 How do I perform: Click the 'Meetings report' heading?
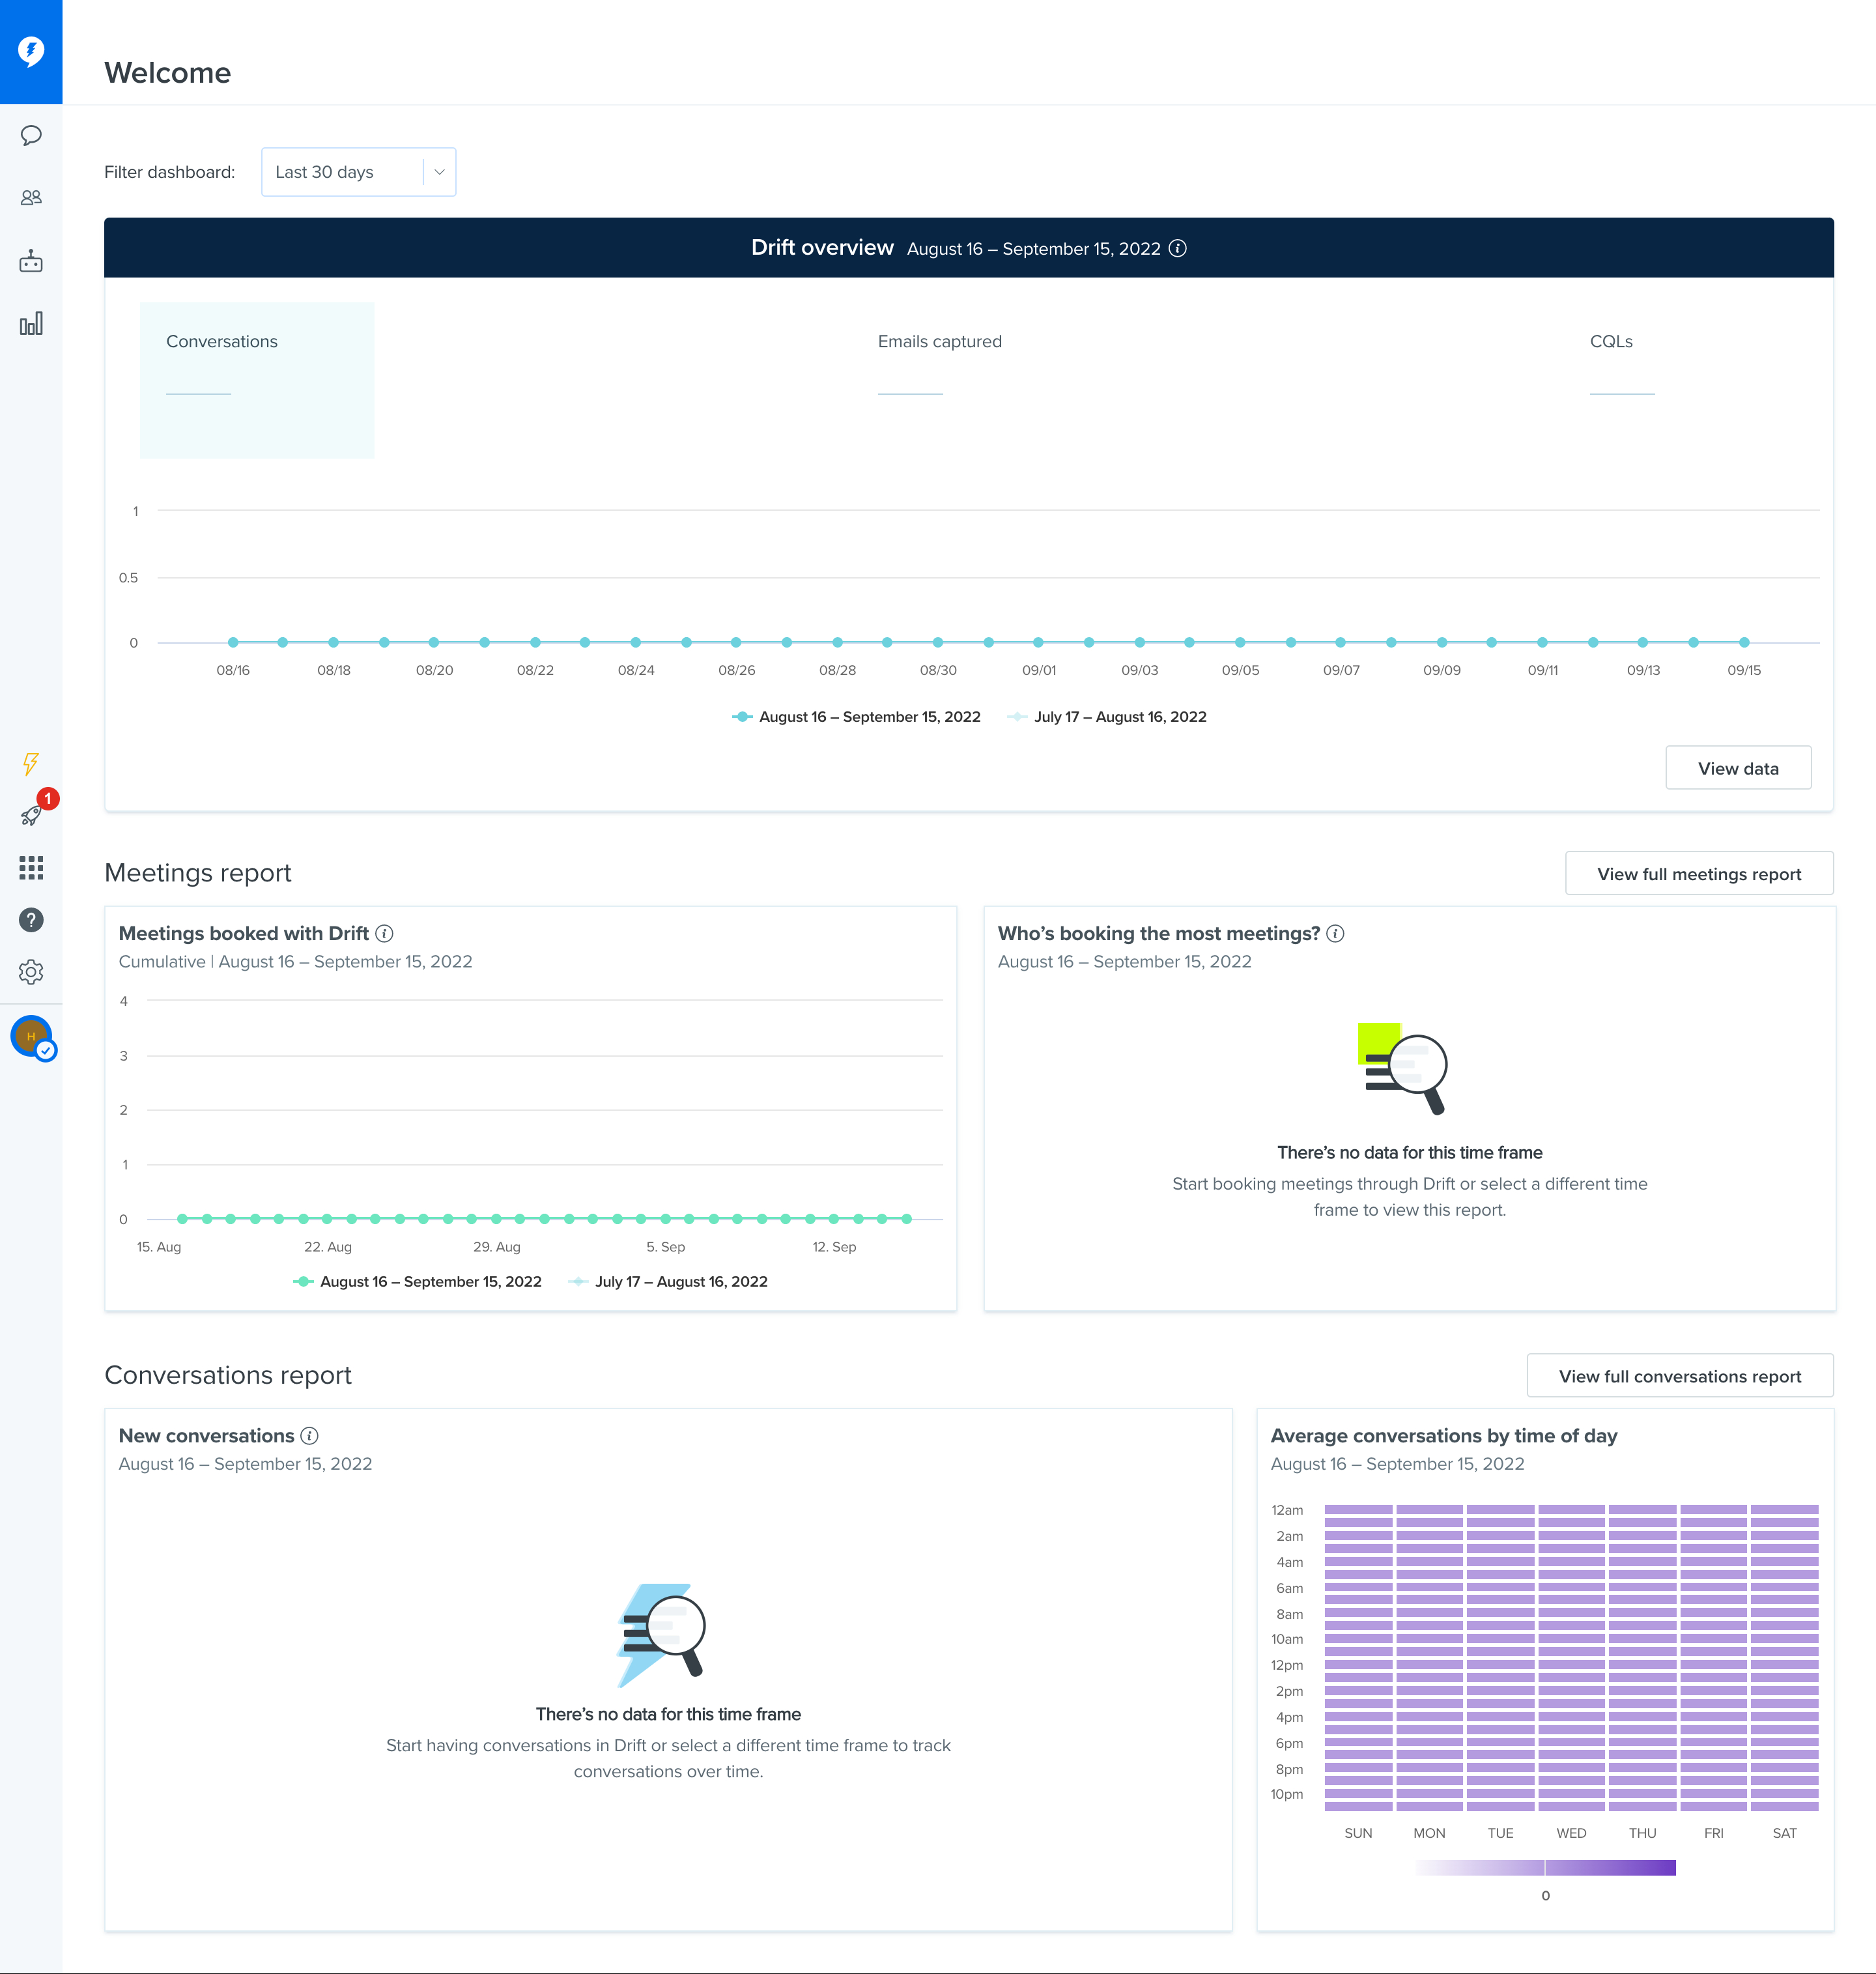pyautogui.click(x=198, y=873)
